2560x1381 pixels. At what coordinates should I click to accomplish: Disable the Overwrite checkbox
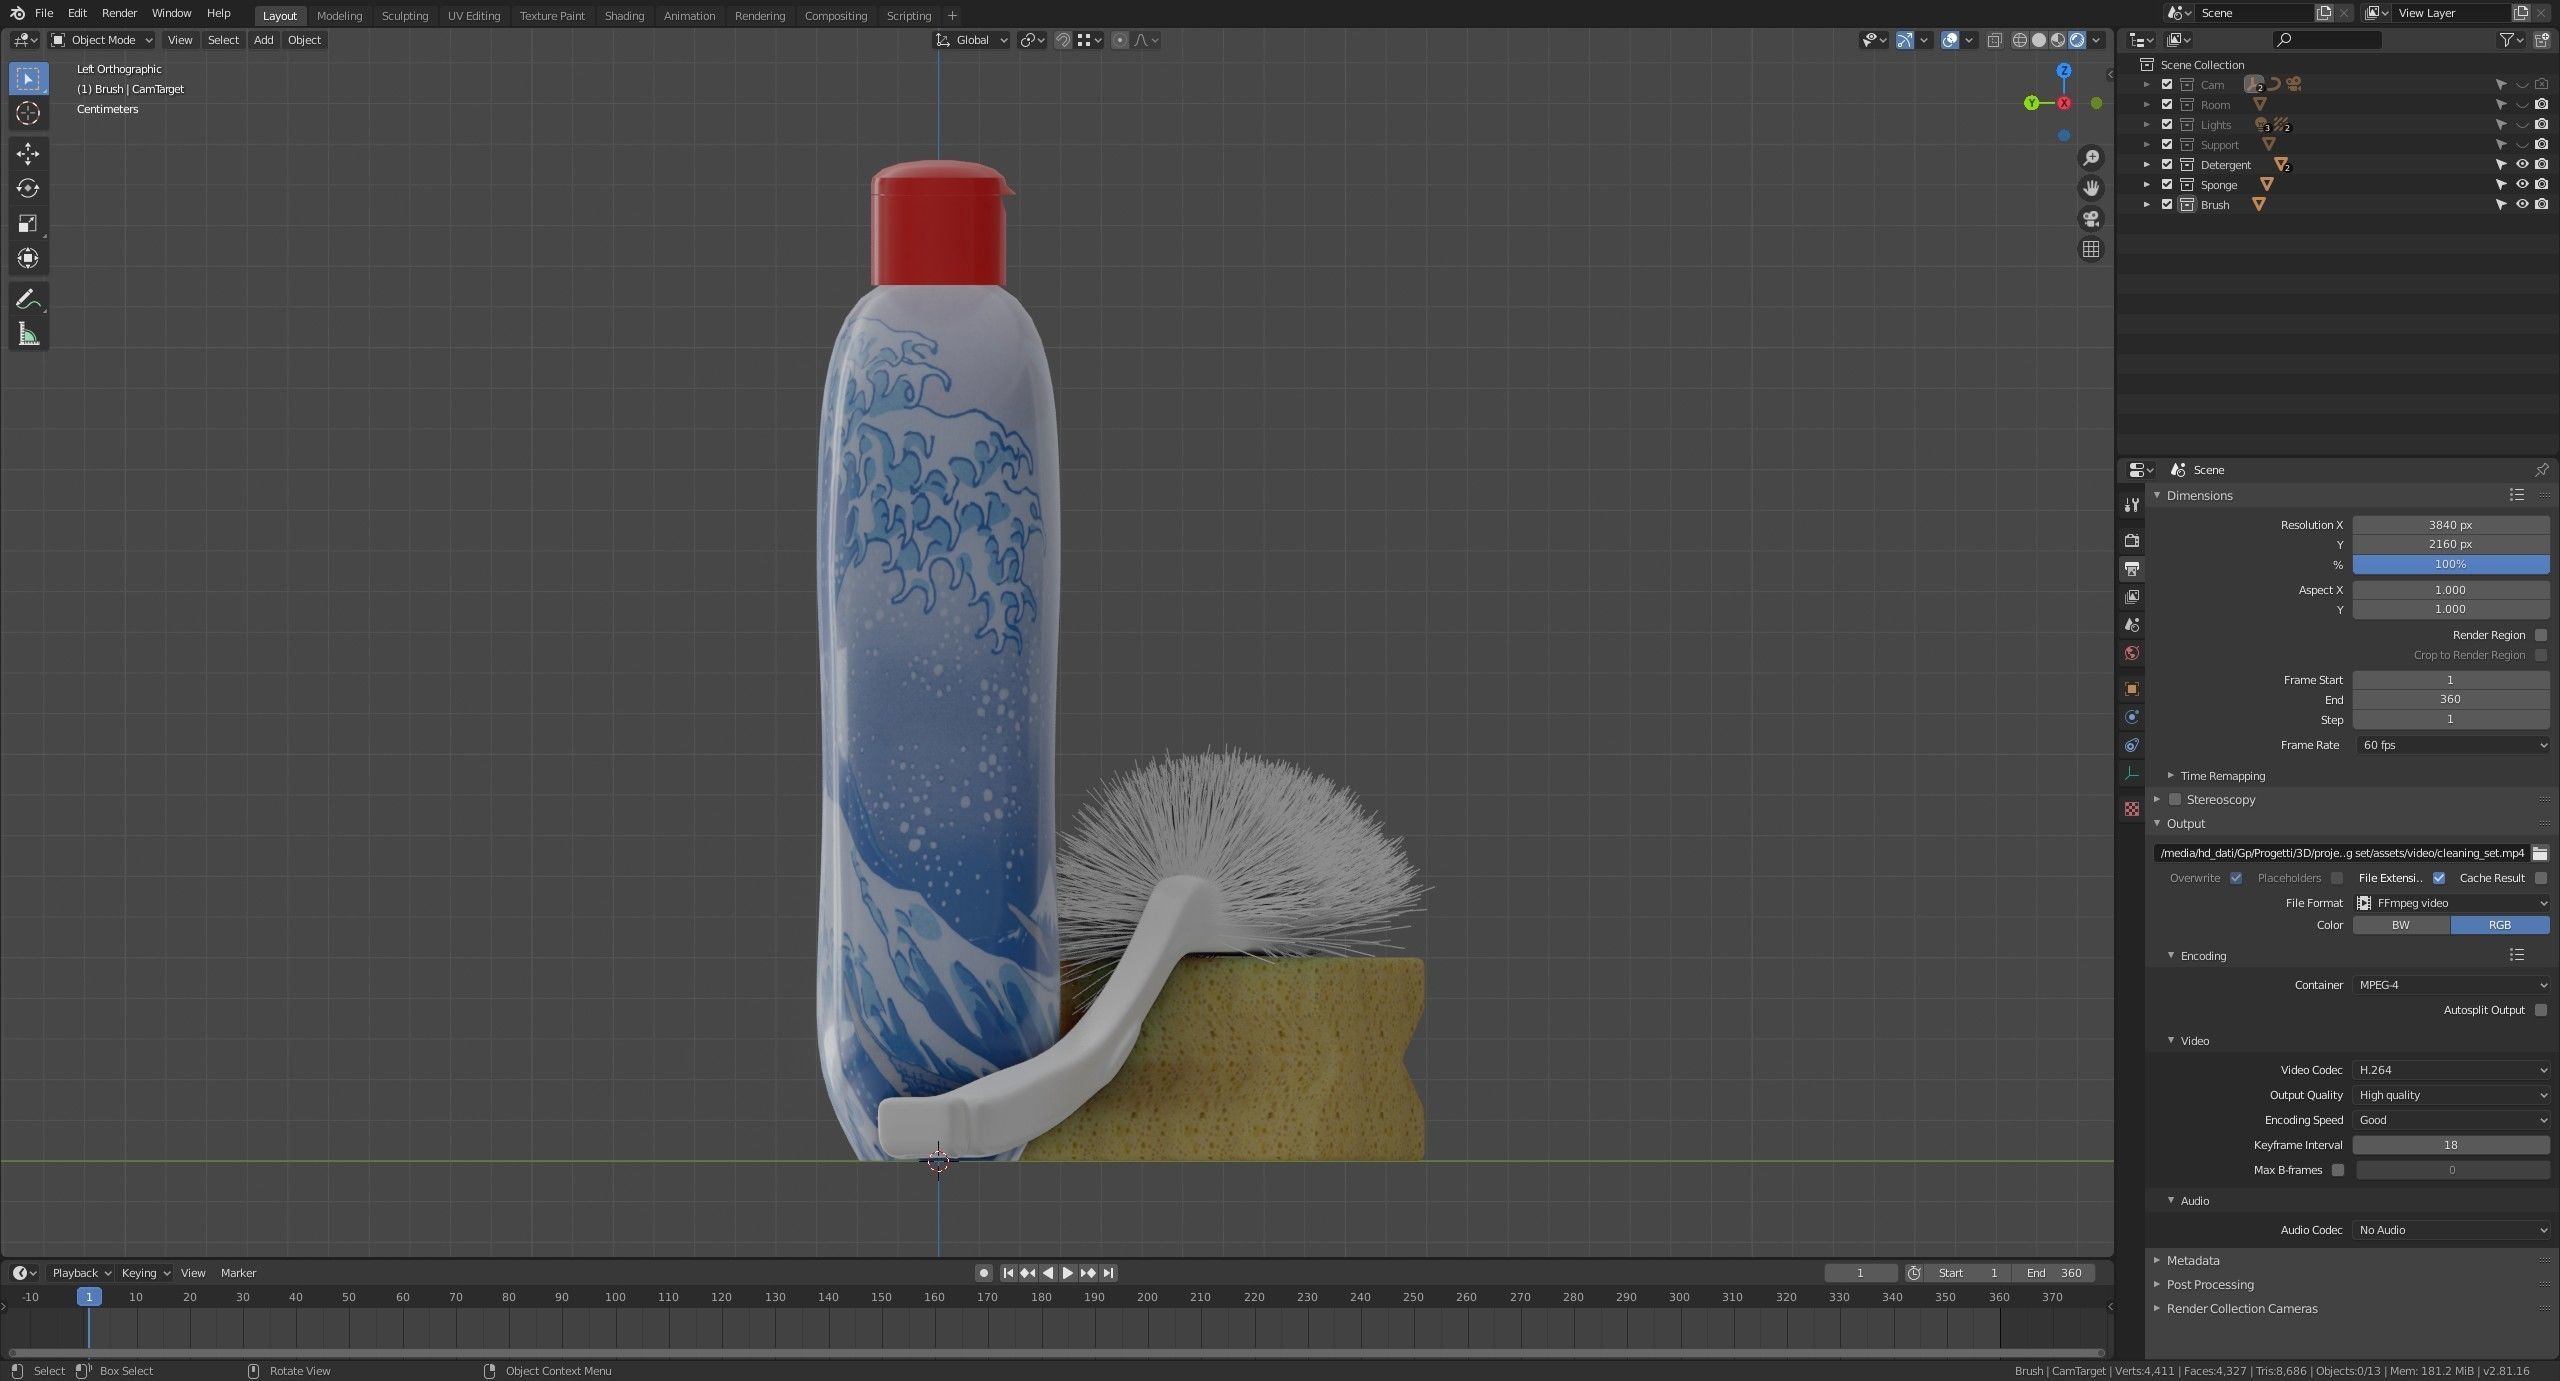tap(2236, 878)
